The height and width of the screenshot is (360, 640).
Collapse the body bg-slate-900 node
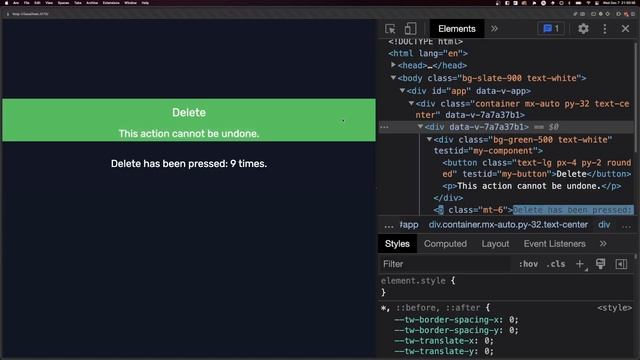[393, 78]
